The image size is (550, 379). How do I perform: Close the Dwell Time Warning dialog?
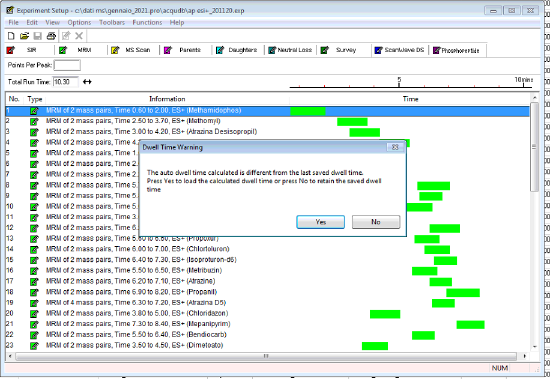[395, 147]
